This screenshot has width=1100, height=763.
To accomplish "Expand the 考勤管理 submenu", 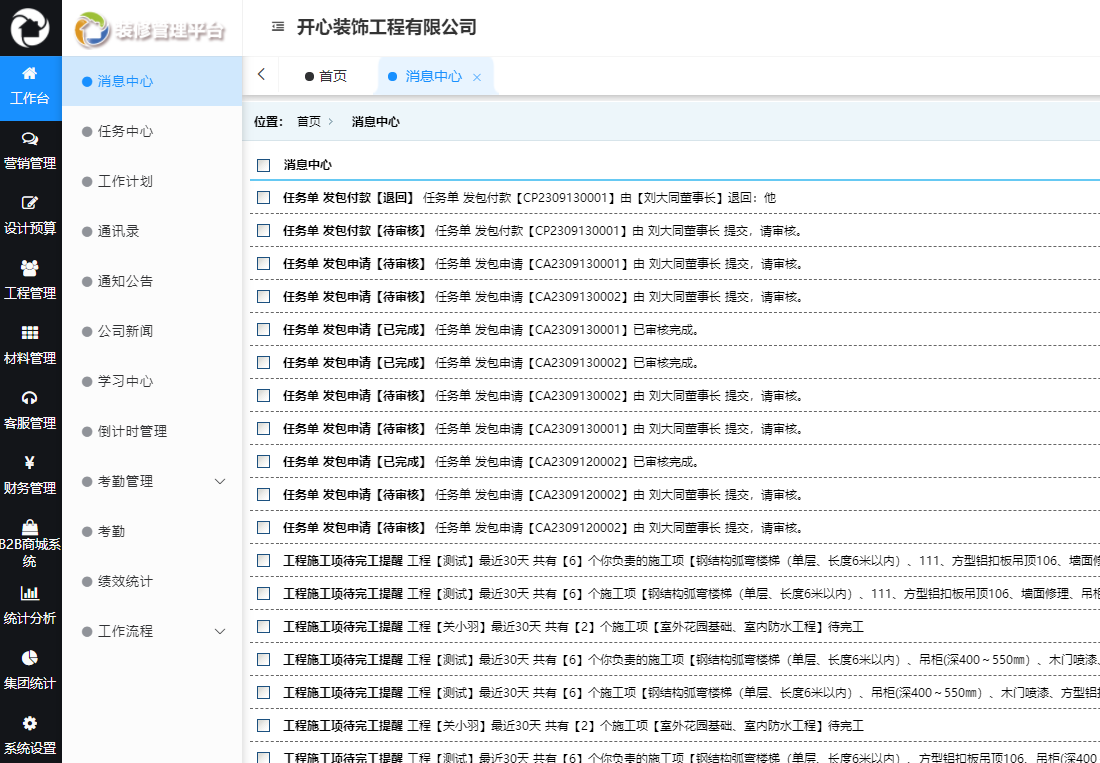I will coord(150,481).
